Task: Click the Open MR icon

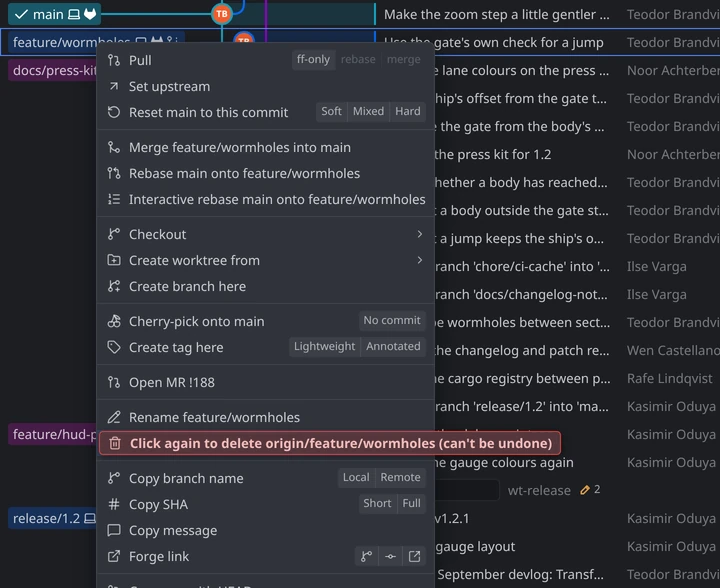Action: coord(114,382)
